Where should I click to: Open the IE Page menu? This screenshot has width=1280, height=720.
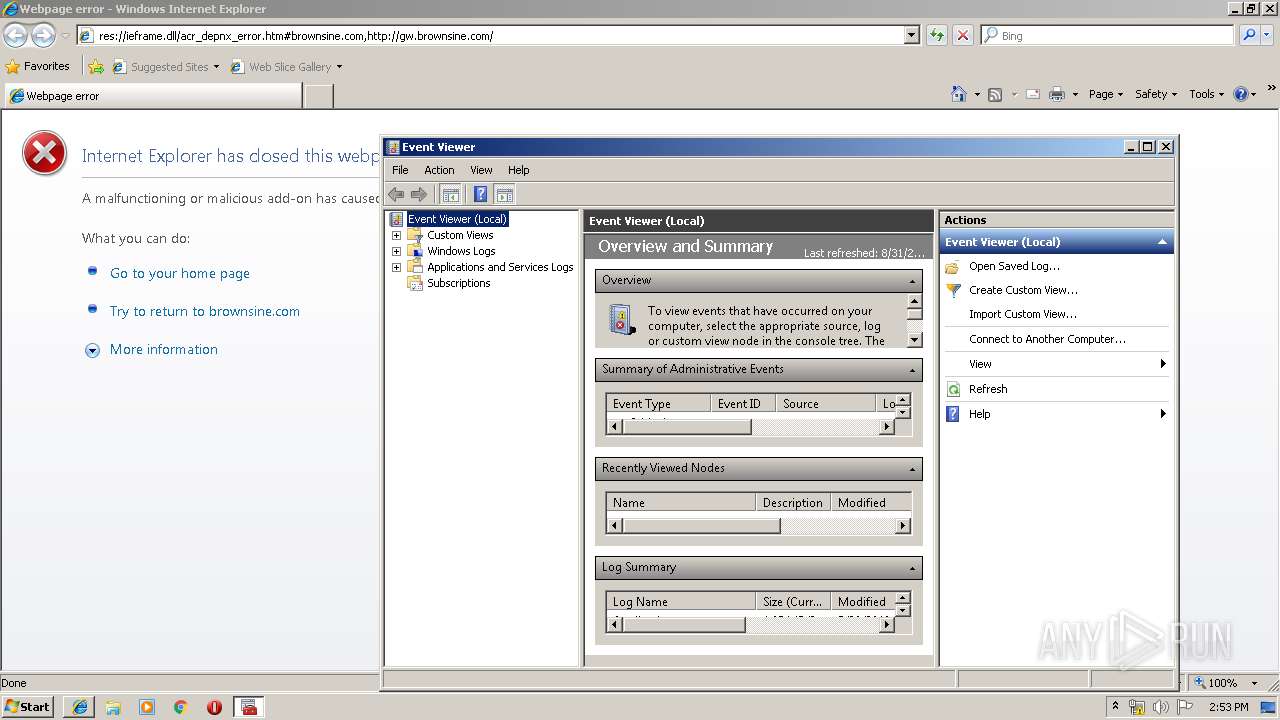click(1105, 94)
